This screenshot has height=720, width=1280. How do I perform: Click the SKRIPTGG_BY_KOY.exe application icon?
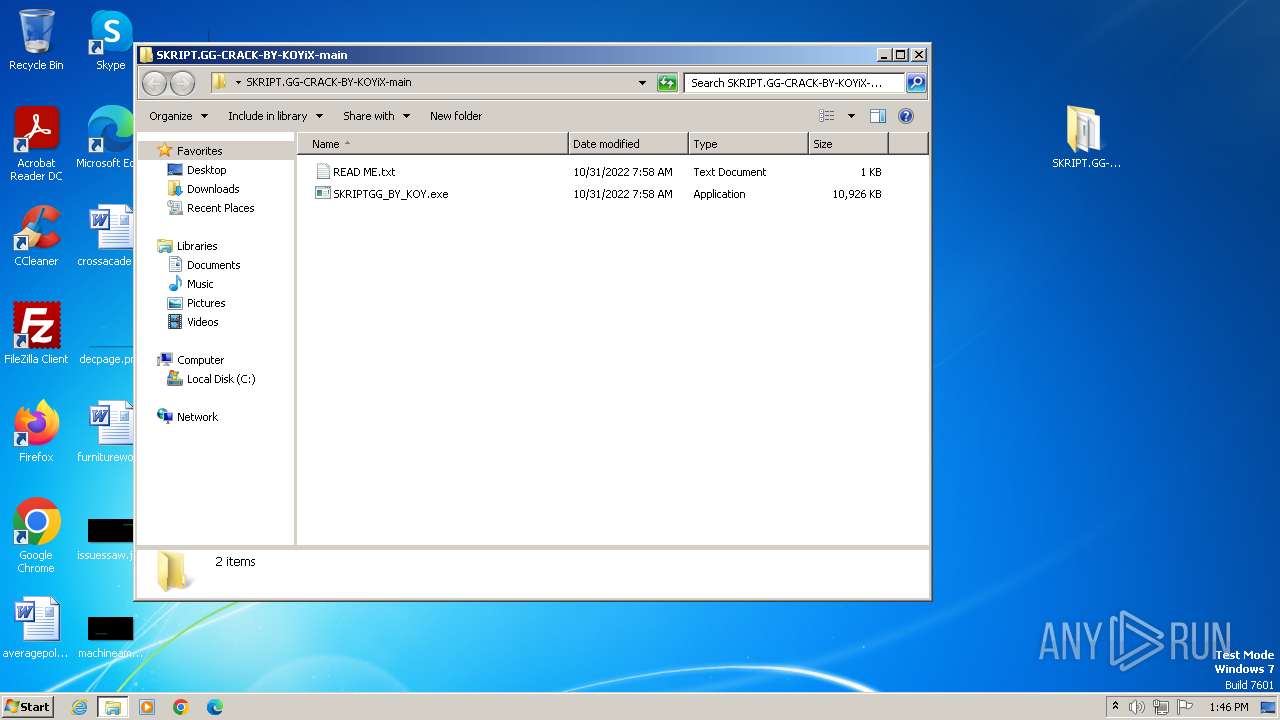tap(322, 194)
